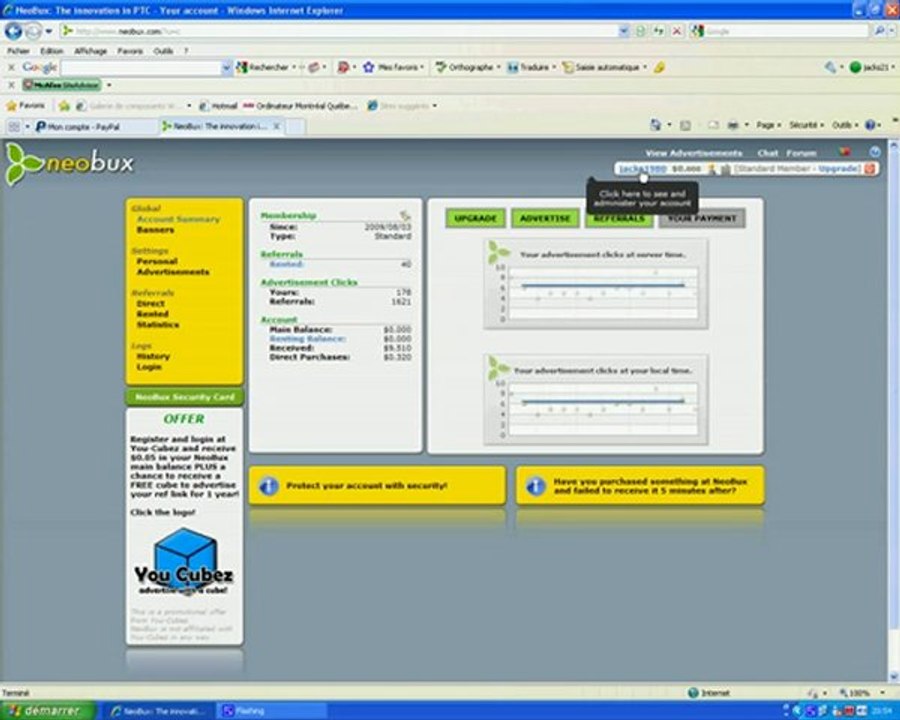Image resolution: width=900 pixels, height=720 pixels.
Task: Click the Rental Balance link
Action: pyautogui.click(x=307, y=339)
